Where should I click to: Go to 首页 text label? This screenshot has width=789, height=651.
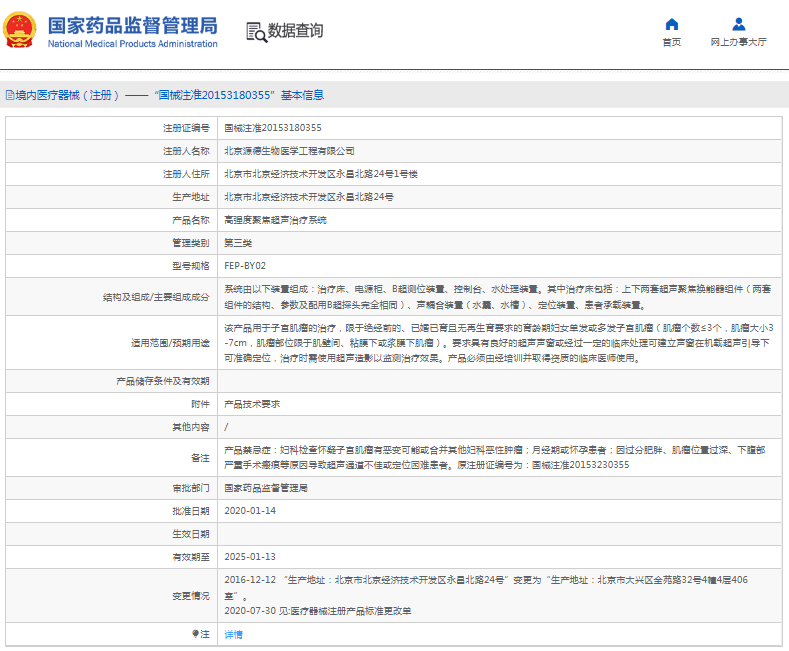pos(672,43)
